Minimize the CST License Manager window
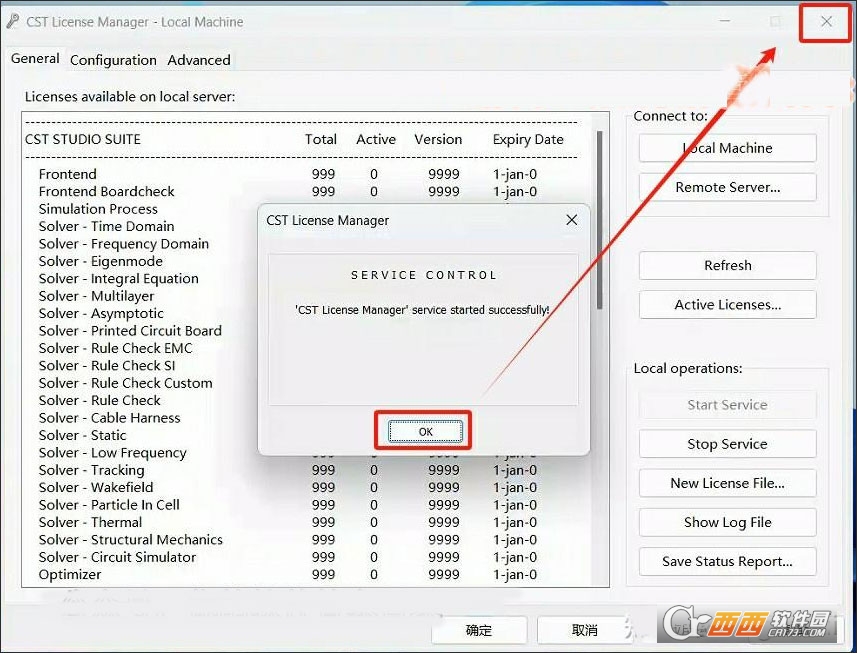 click(725, 21)
